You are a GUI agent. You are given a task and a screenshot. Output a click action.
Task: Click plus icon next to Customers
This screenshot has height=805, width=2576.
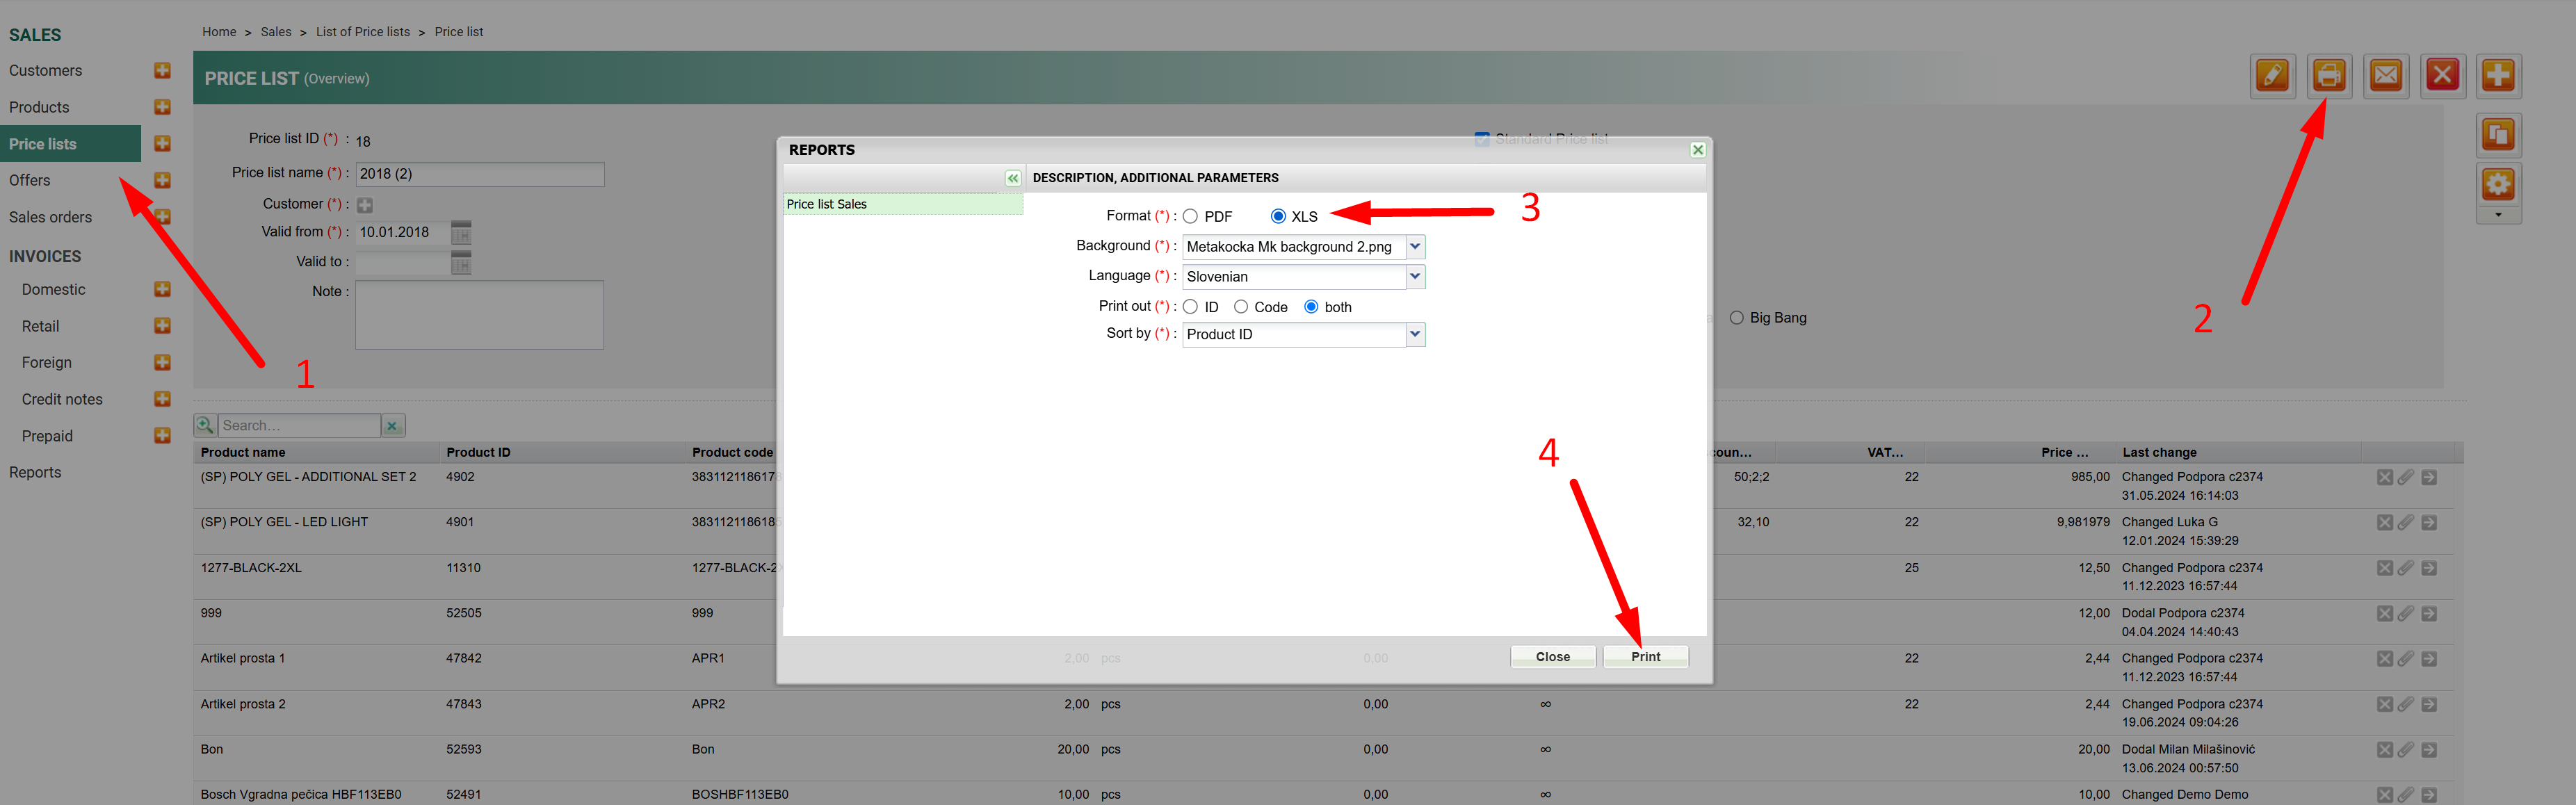pos(162,71)
